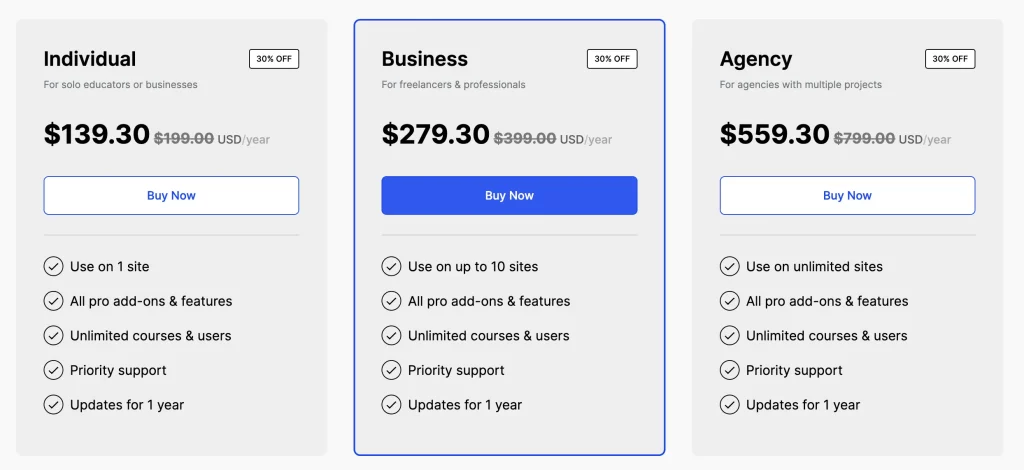Click the blue Buy Now Business button

coord(509,195)
